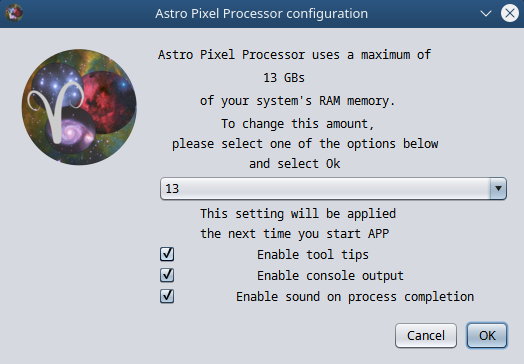Click the Astro Pixel Processor configuration title text

(x=261, y=14)
